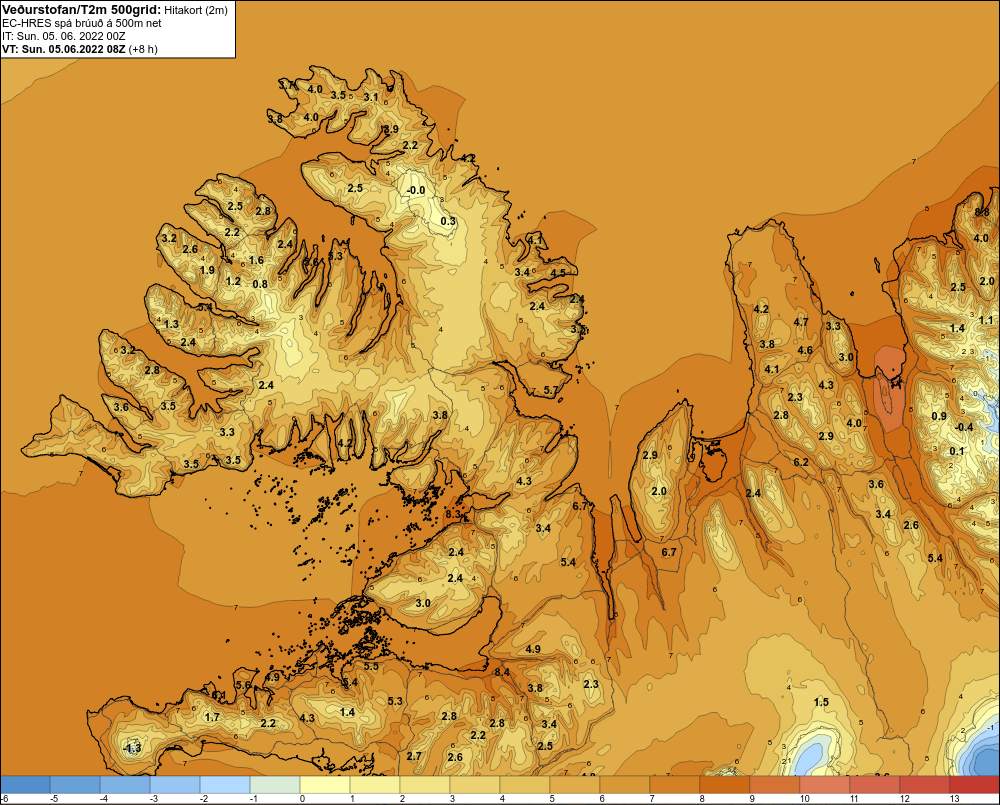1000x805 pixels.
Task: Click the 'IT: Sun. 05. 06. 2022 00Z' line
Action: click(x=64, y=36)
